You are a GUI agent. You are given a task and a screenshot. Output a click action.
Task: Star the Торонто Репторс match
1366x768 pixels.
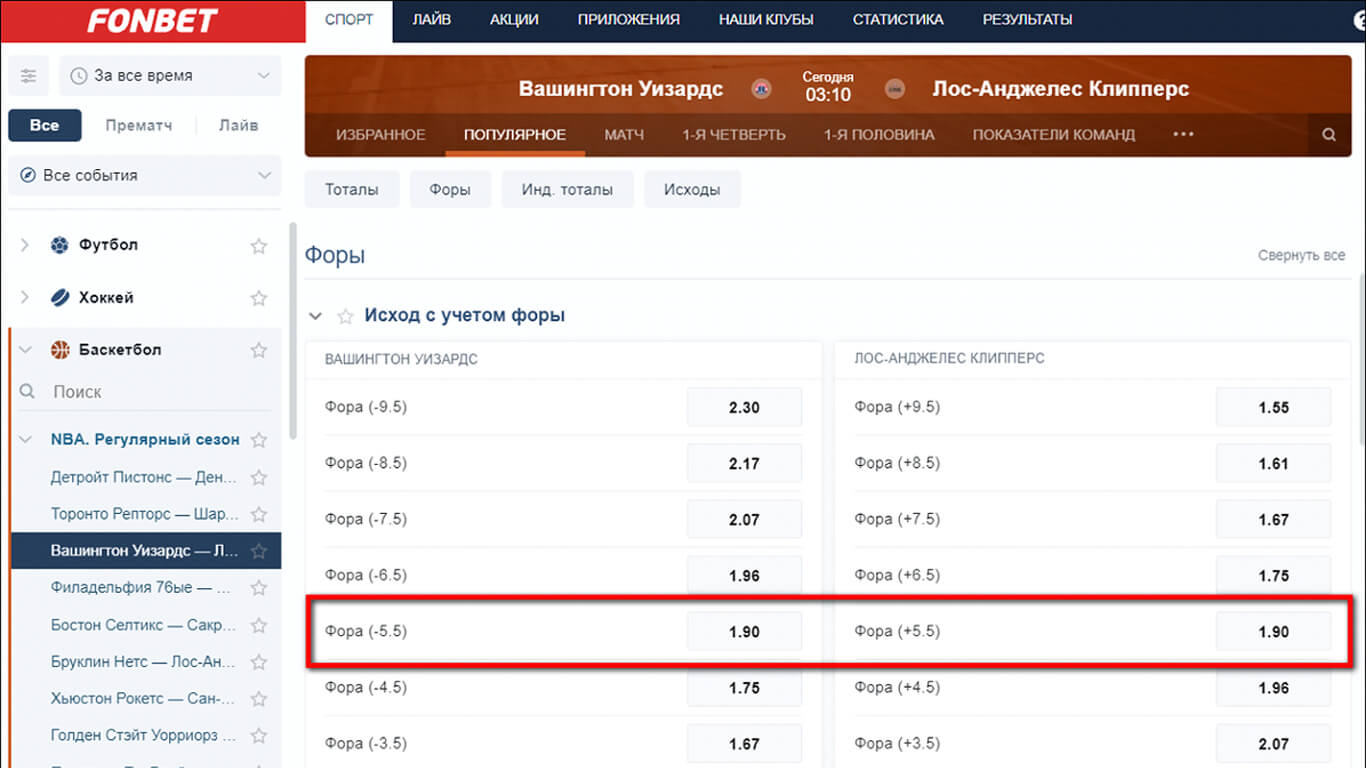tap(259, 515)
